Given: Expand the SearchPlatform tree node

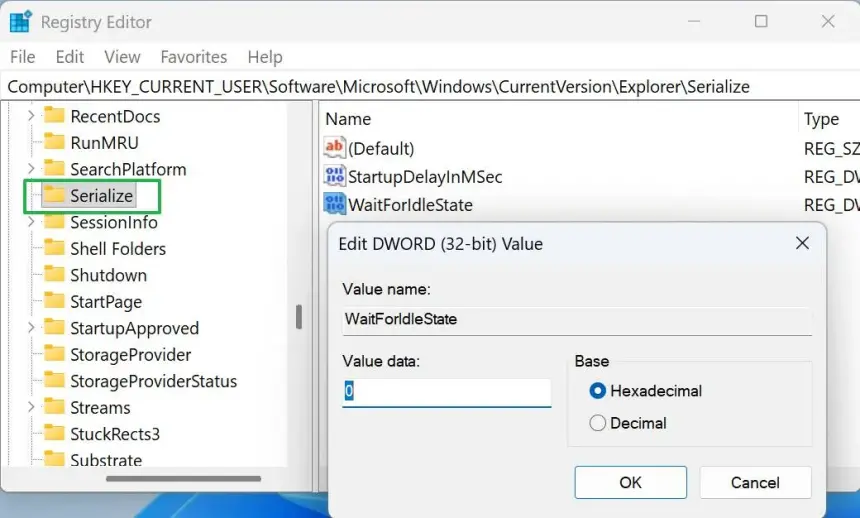Looking at the screenshot, I should pyautogui.click(x=31, y=169).
